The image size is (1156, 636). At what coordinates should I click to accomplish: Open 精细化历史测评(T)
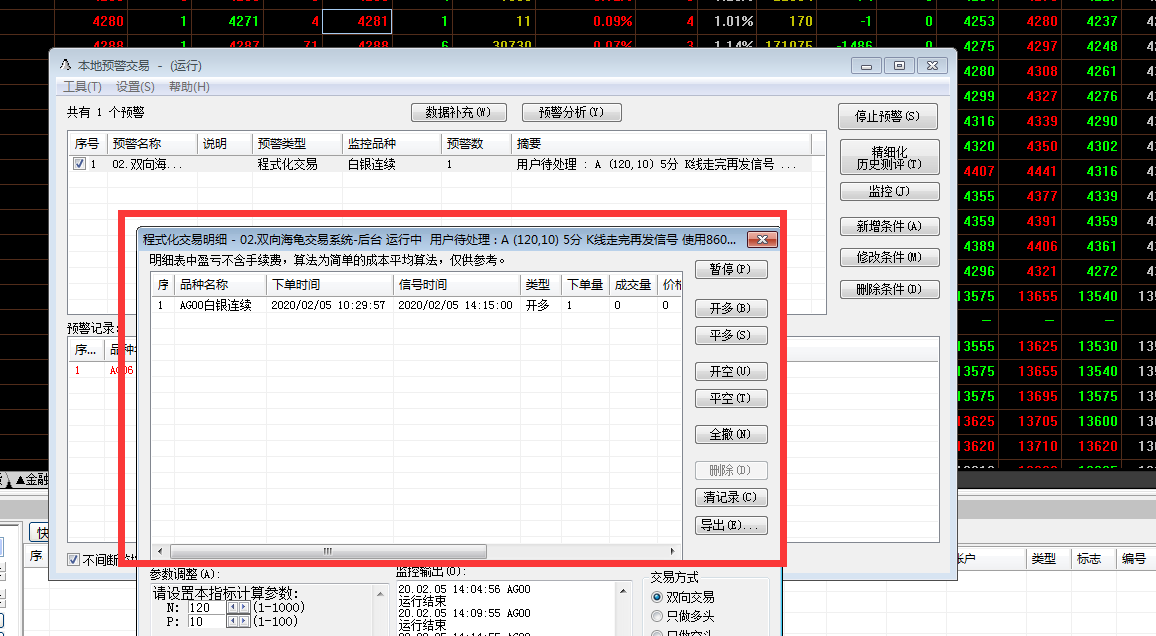pyautogui.click(x=889, y=158)
